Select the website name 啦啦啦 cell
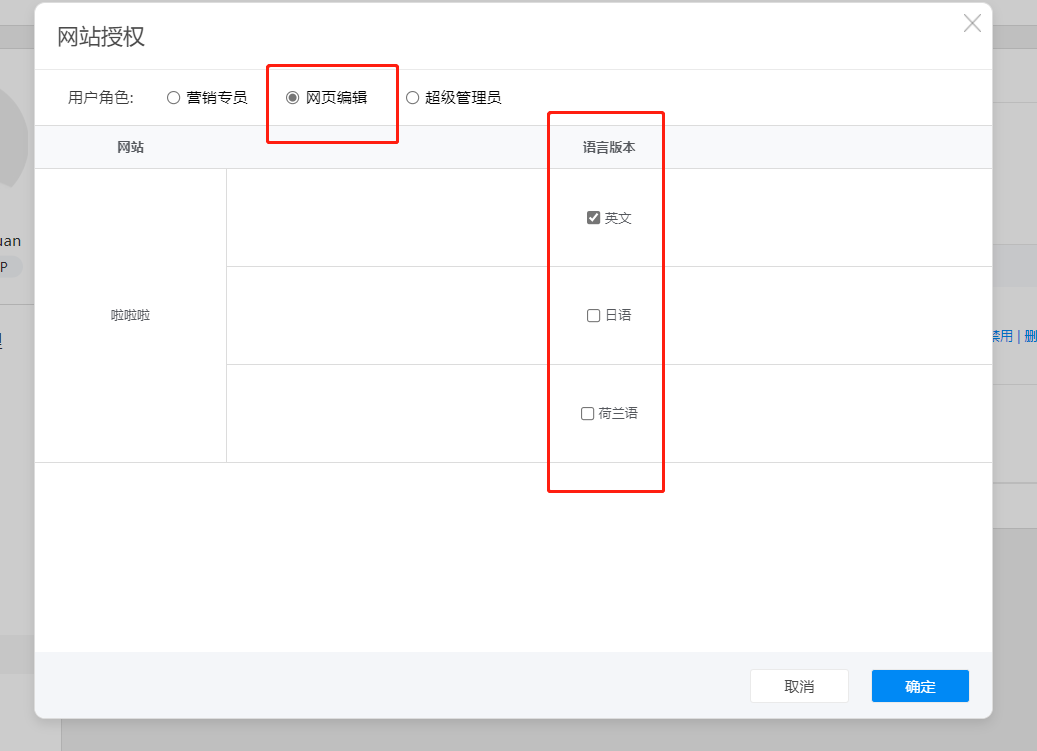The height and width of the screenshot is (751, 1037). (x=130, y=314)
